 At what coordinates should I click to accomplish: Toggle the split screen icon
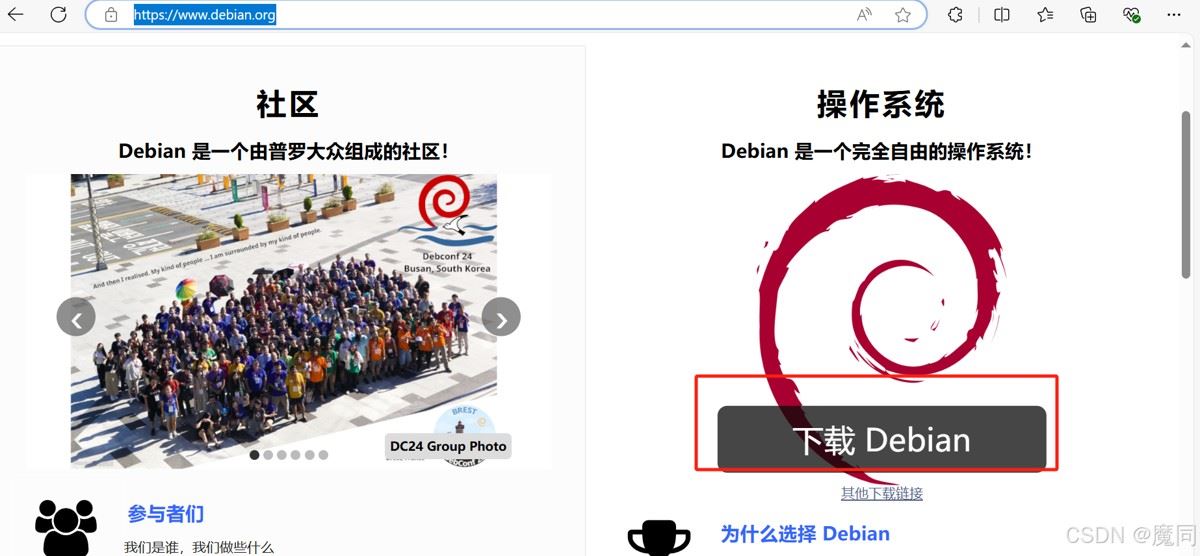point(1002,15)
